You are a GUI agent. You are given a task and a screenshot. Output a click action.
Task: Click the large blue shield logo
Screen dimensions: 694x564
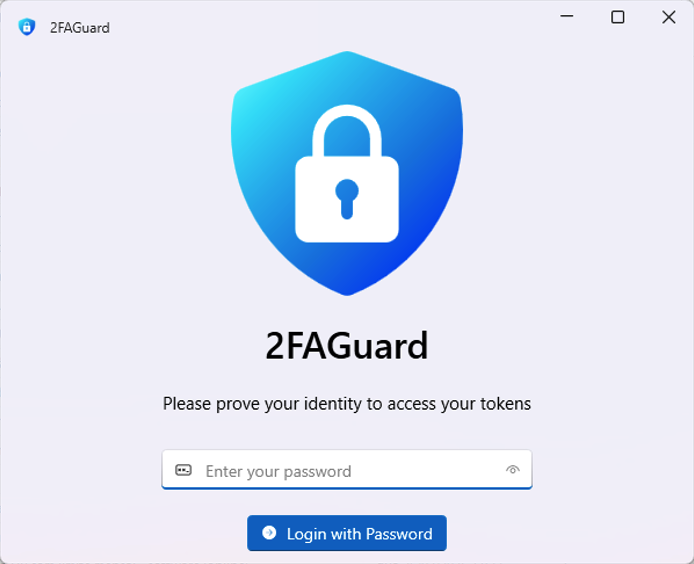pyautogui.click(x=347, y=173)
